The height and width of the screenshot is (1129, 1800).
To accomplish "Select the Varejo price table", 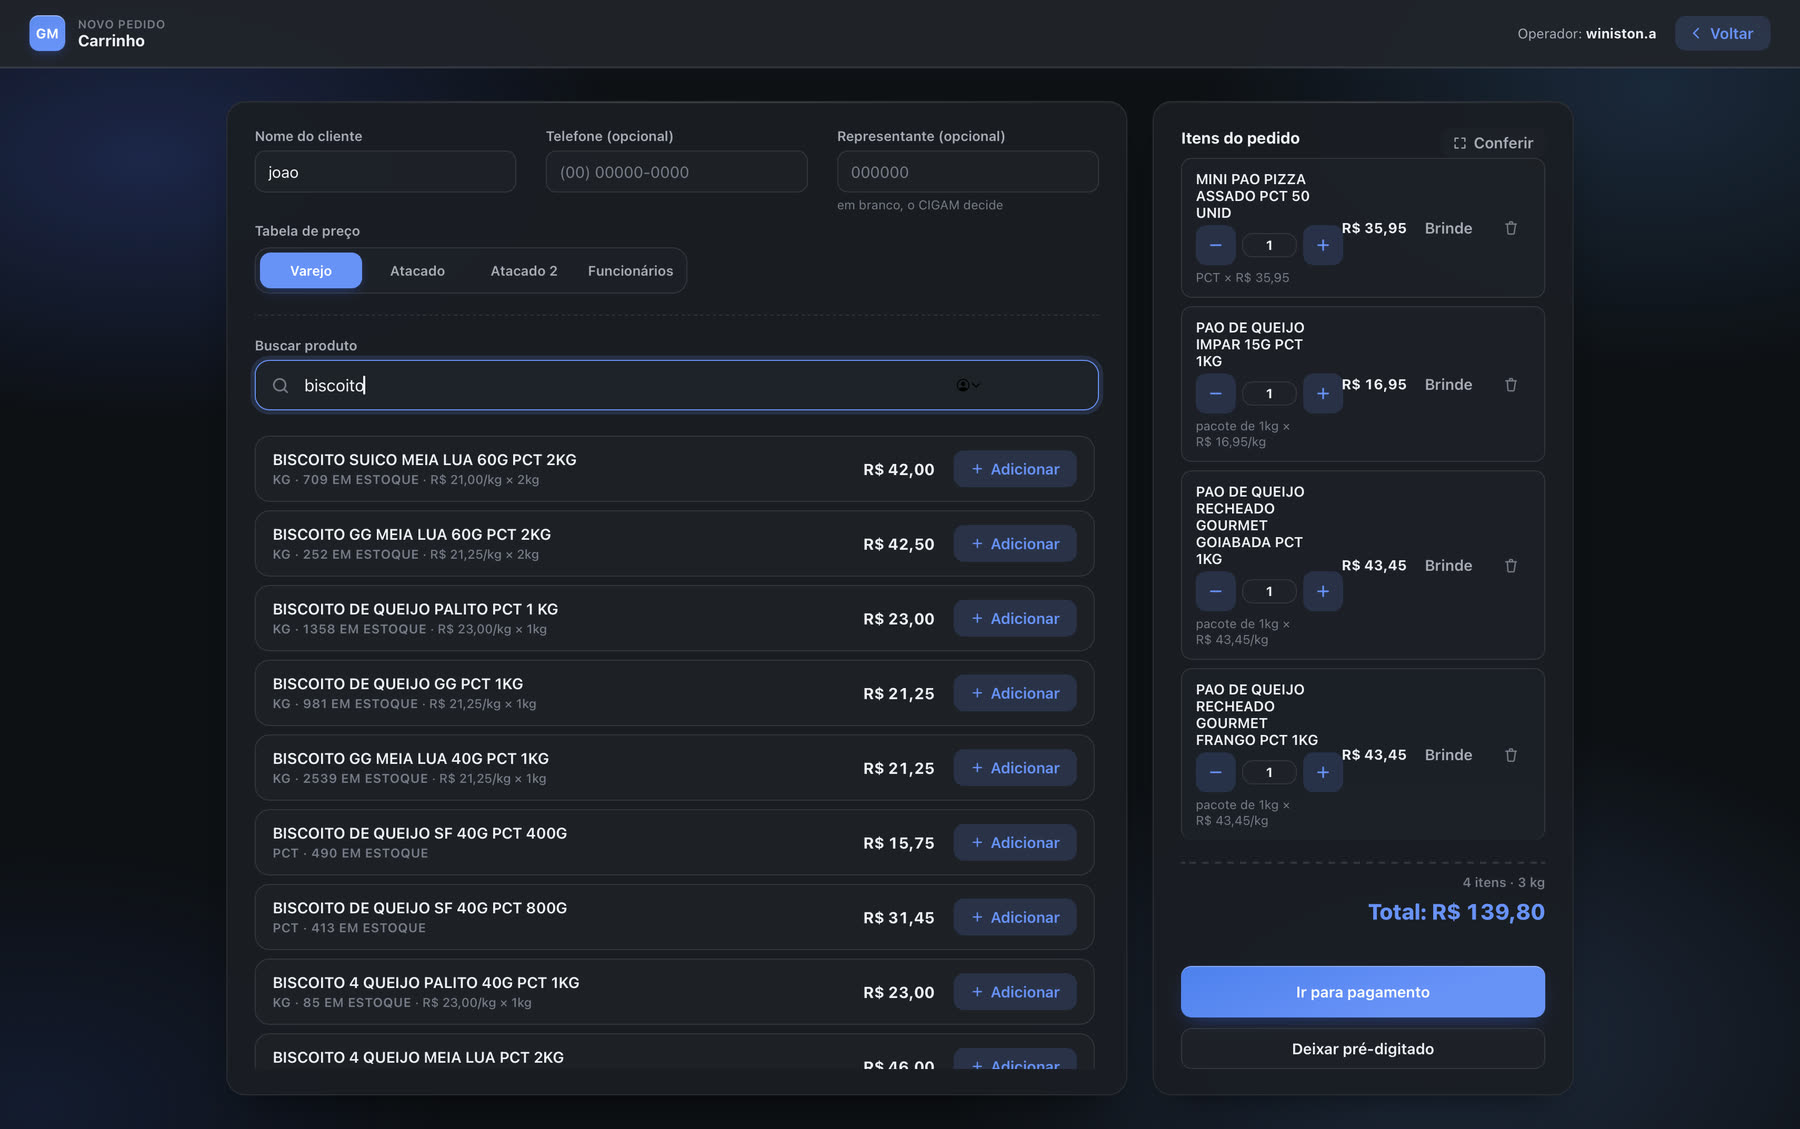I will pos(311,271).
